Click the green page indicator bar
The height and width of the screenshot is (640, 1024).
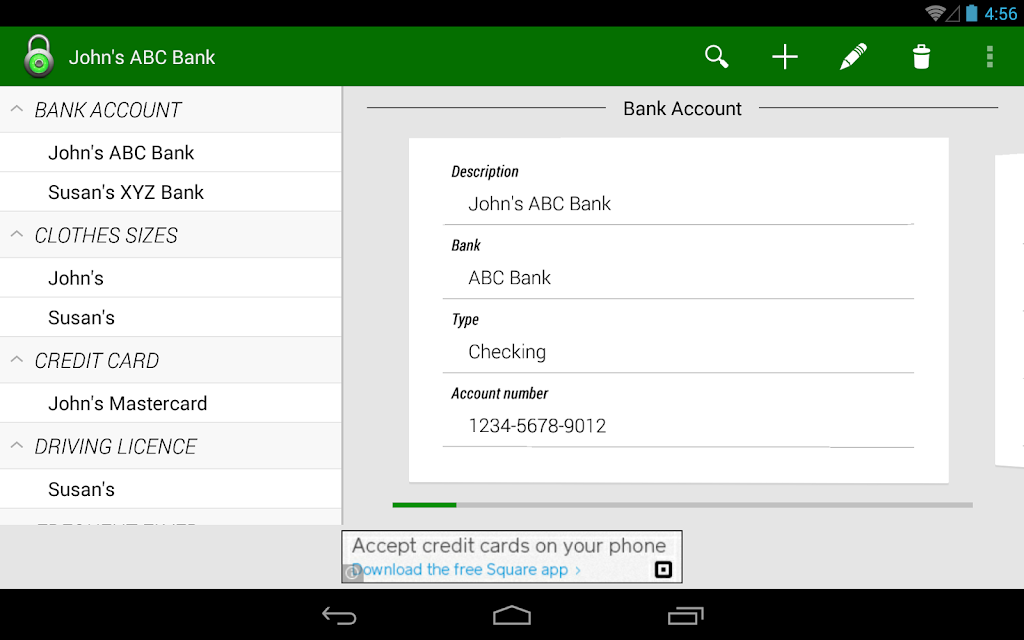(x=424, y=505)
